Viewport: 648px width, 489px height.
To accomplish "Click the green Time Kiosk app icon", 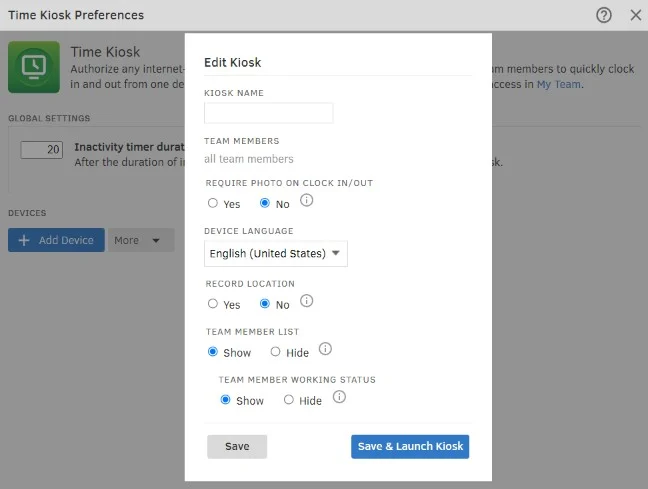I will [x=34, y=67].
